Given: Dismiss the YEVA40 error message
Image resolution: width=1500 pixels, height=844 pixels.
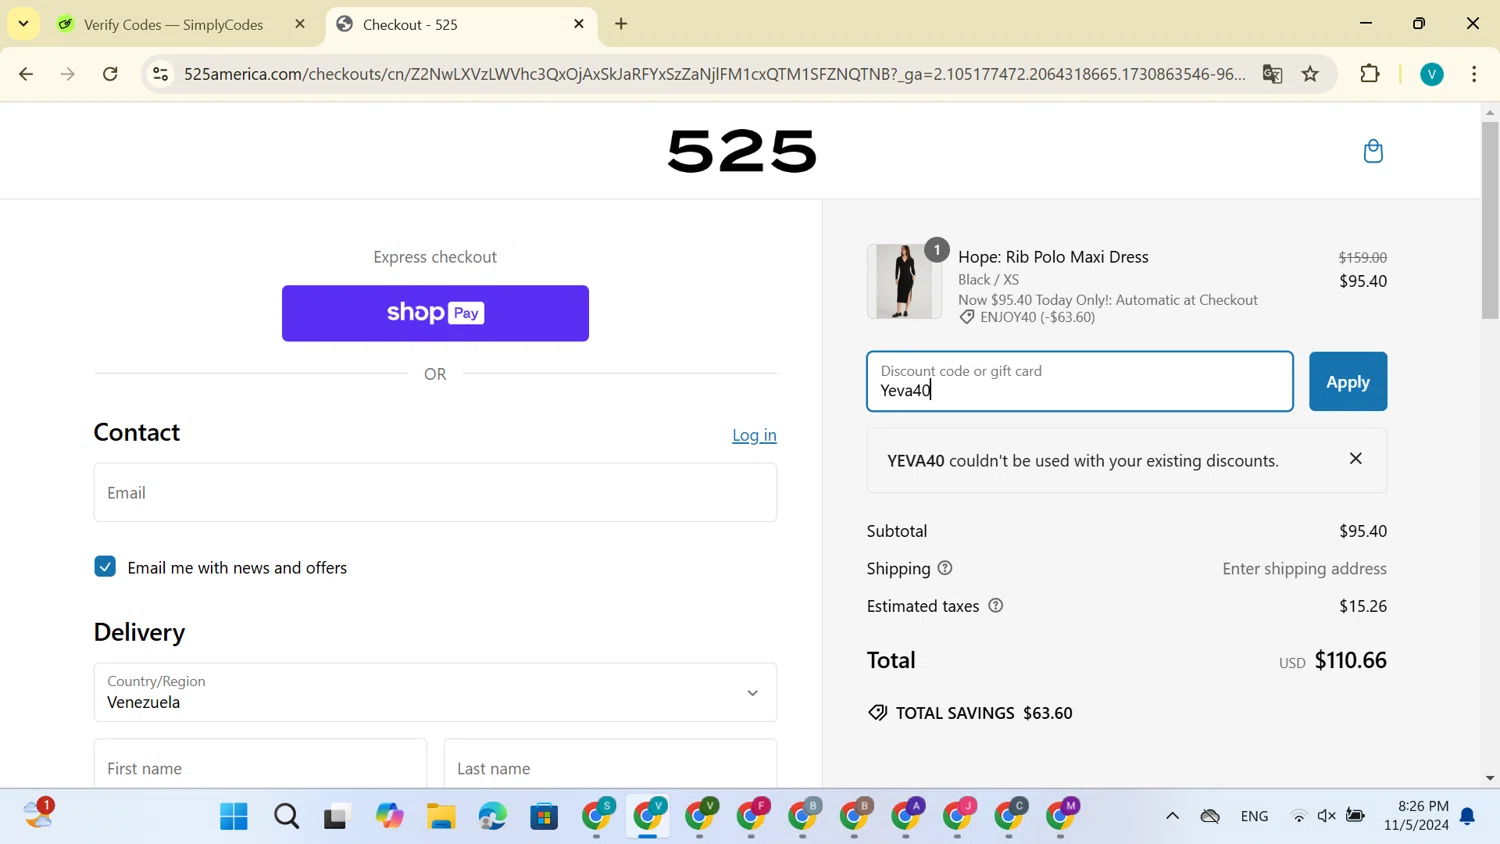Looking at the screenshot, I should point(1355,459).
